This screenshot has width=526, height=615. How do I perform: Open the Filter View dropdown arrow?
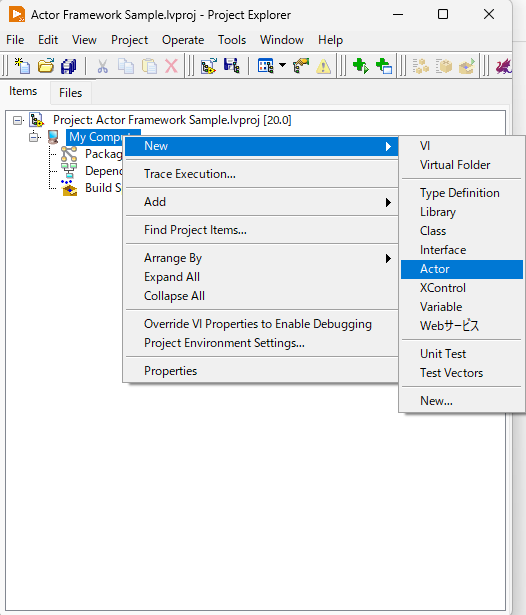tap(282, 65)
